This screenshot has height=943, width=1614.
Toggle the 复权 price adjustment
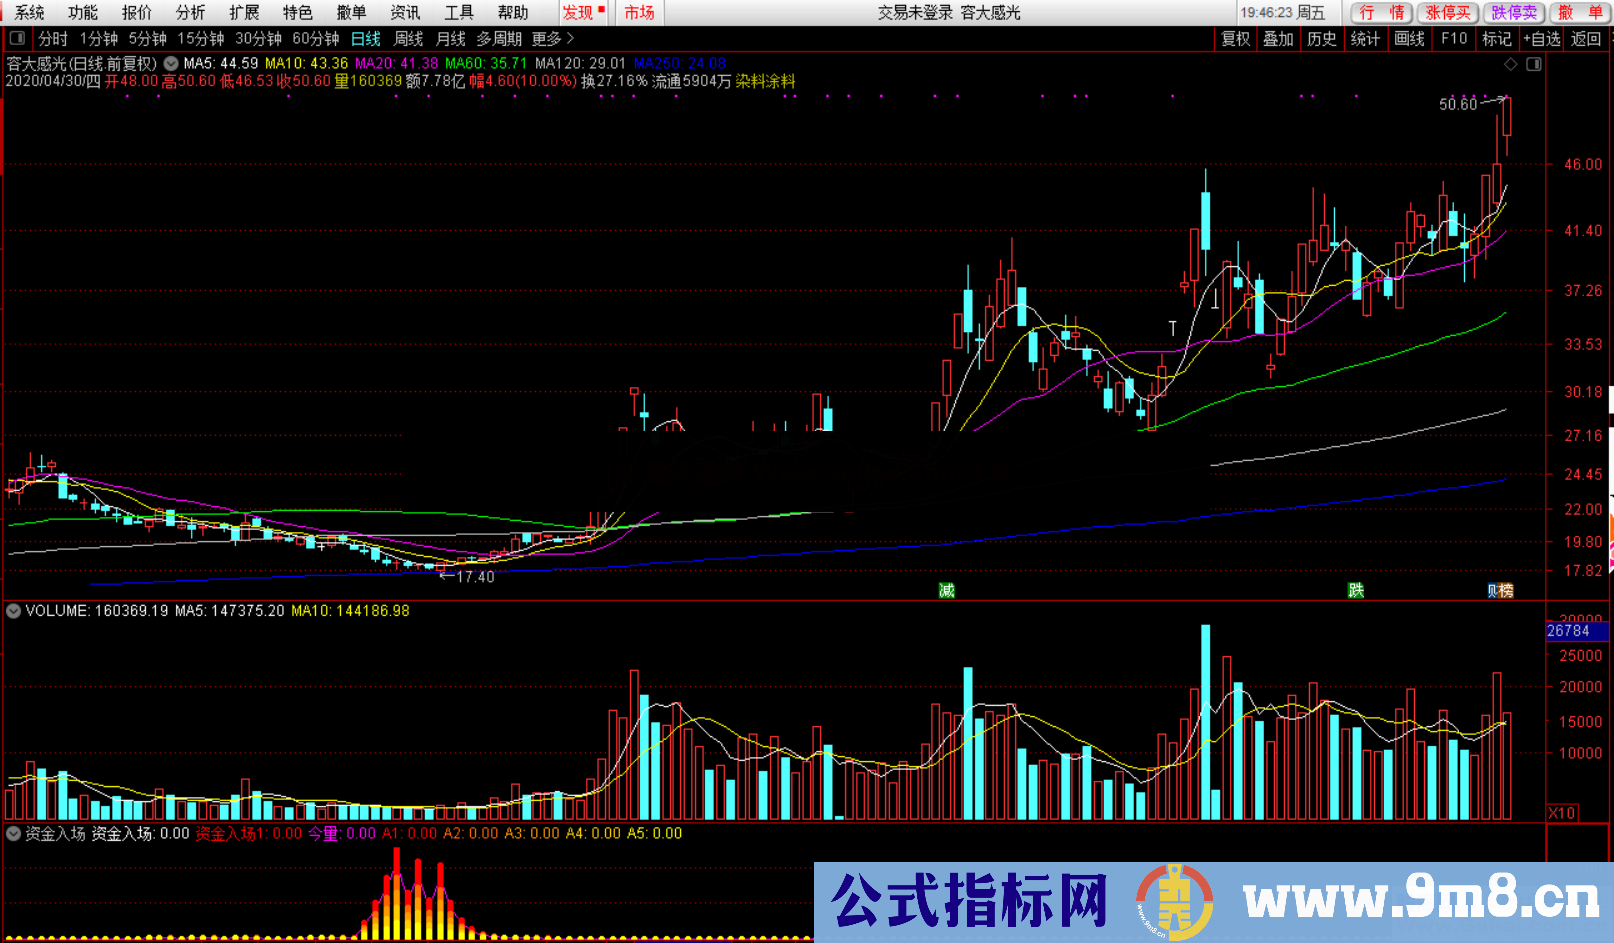click(1236, 39)
